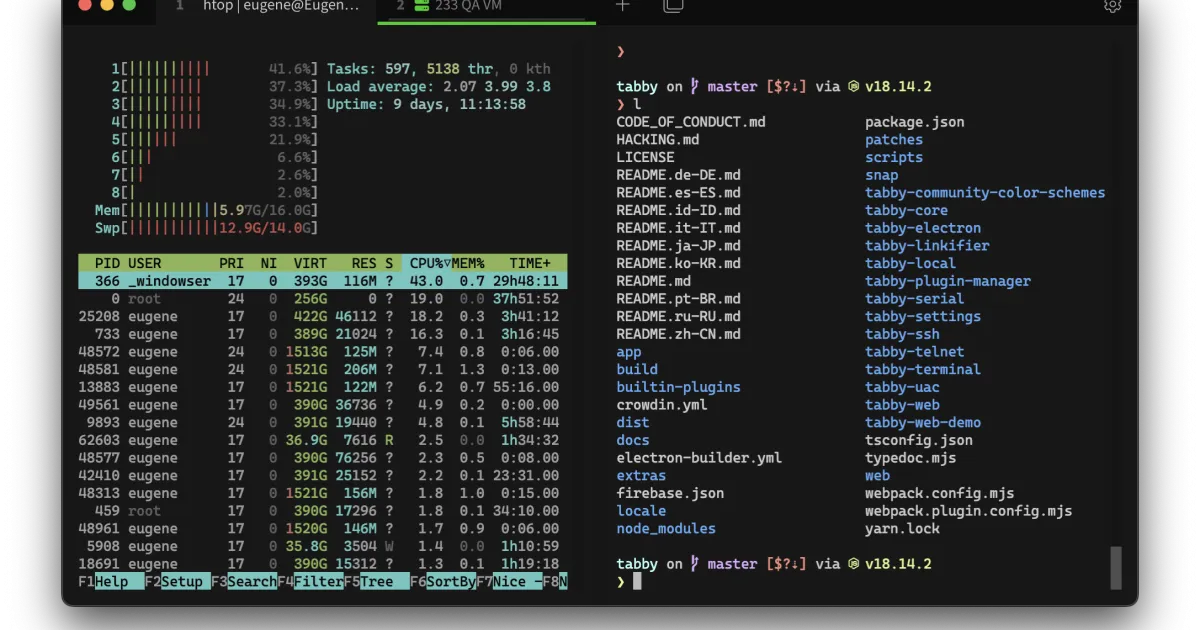Click the Load average text
This screenshot has width=1200, height=630.
click(x=438, y=87)
